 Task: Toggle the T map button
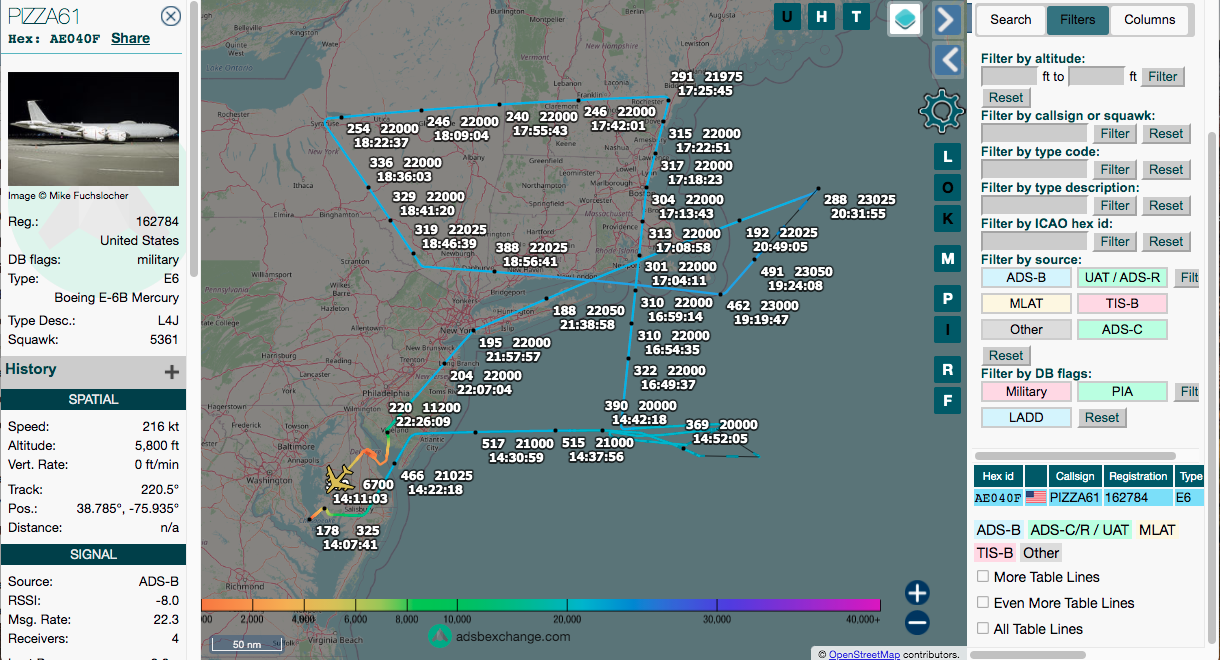tap(855, 16)
